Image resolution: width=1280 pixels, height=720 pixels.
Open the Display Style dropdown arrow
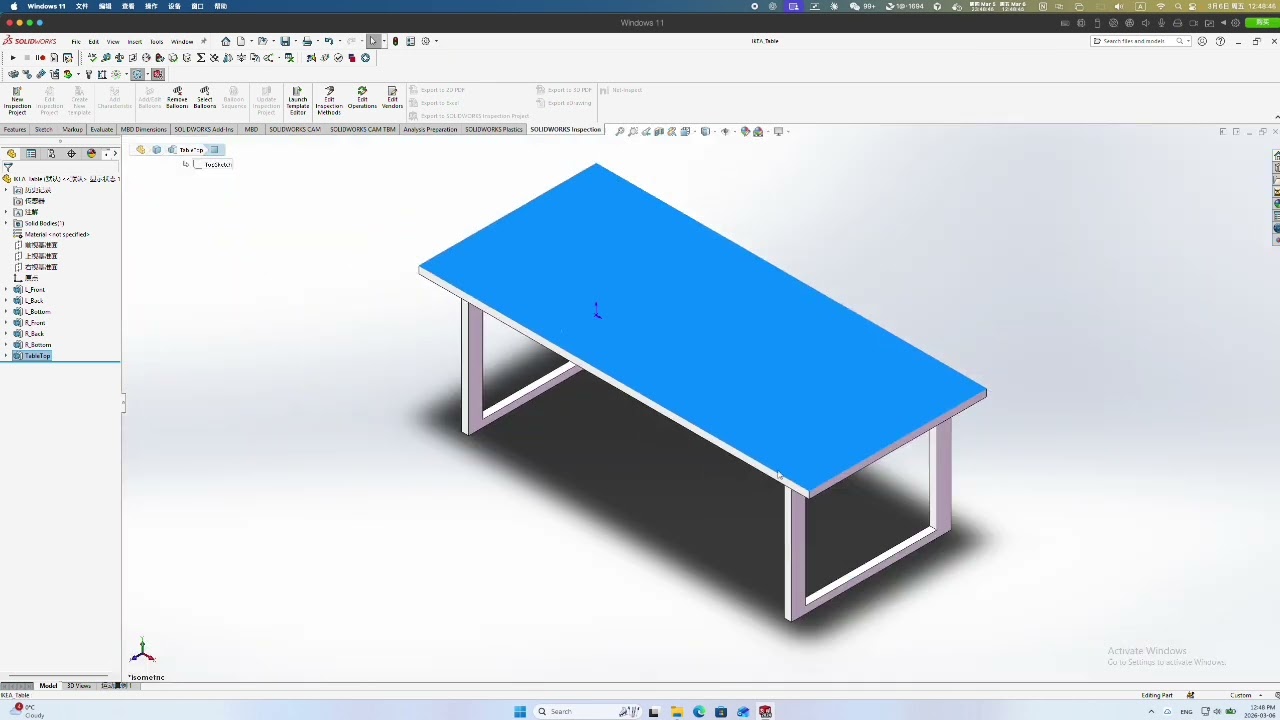(x=714, y=131)
